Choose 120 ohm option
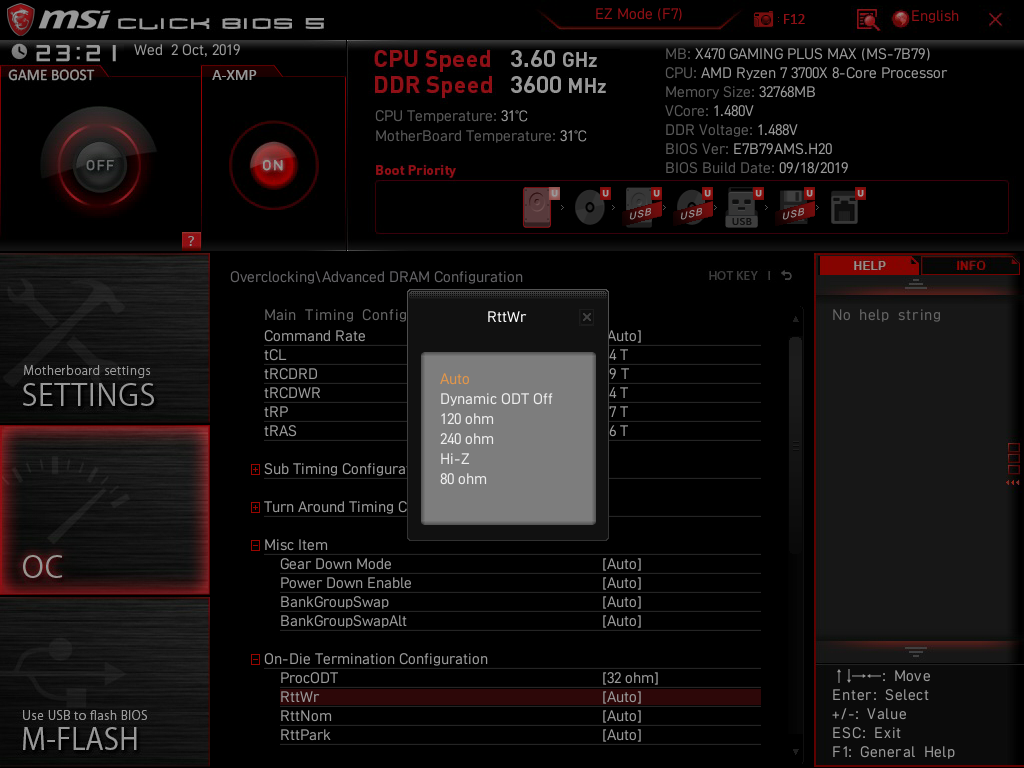 (466, 419)
